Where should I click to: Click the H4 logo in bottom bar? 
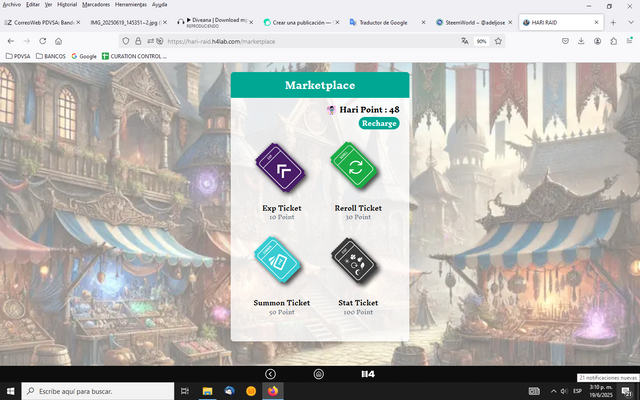(368, 374)
